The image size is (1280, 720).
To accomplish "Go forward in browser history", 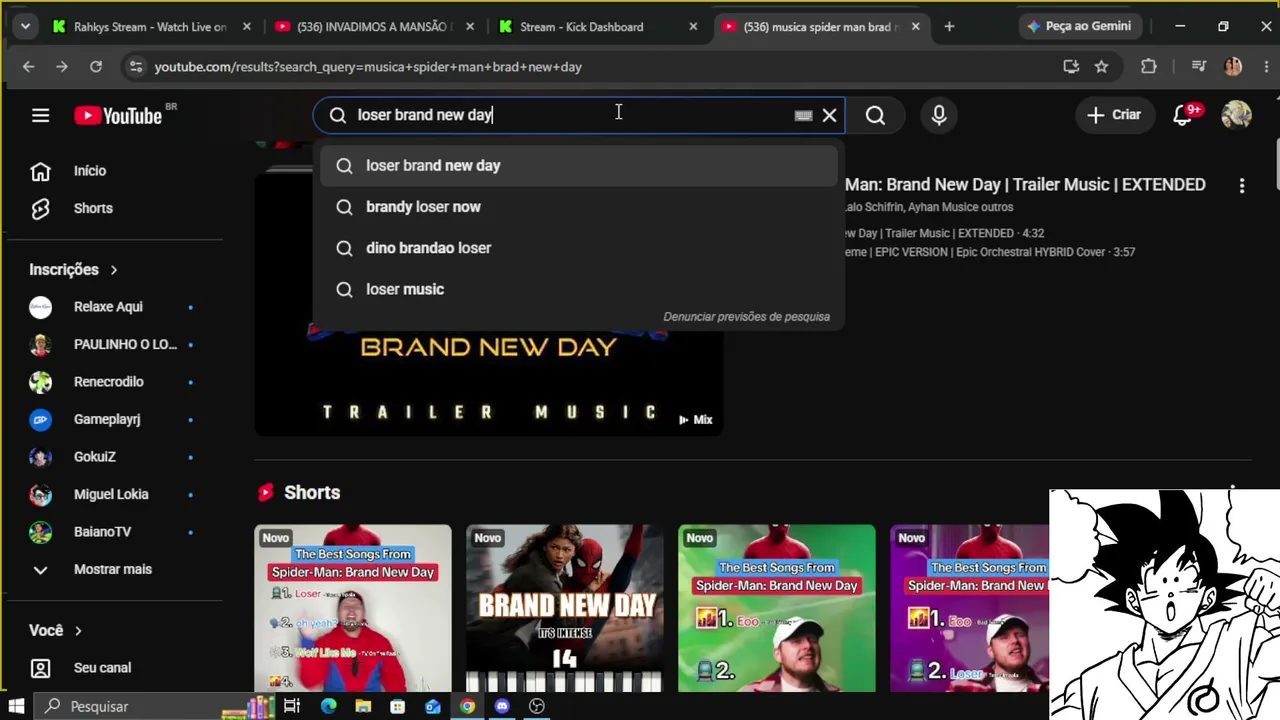I will coord(62,67).
